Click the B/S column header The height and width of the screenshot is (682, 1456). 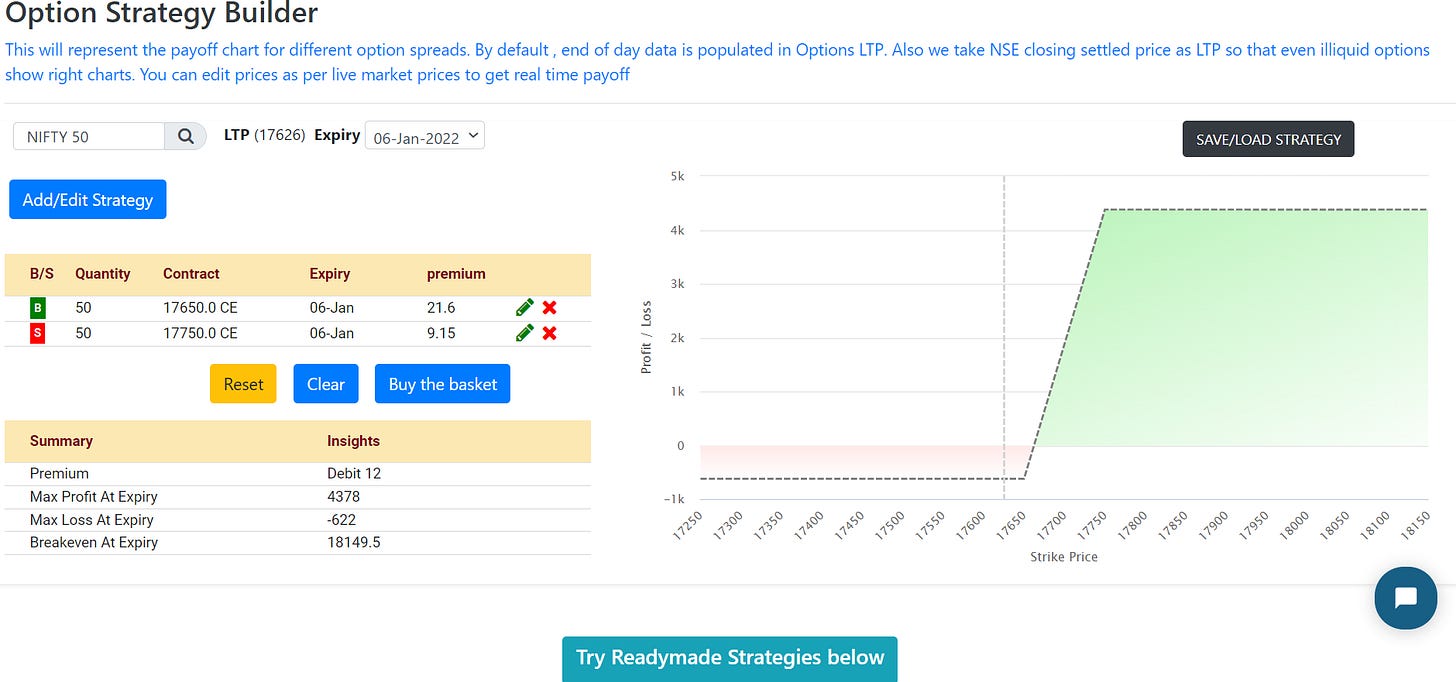point(42,274)
